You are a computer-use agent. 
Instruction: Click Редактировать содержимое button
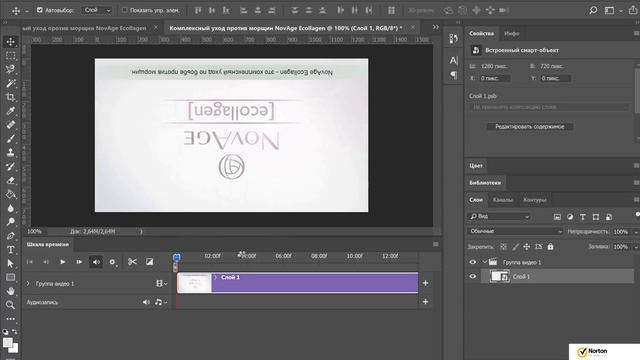pyautogui.click(x=530, y=127)
